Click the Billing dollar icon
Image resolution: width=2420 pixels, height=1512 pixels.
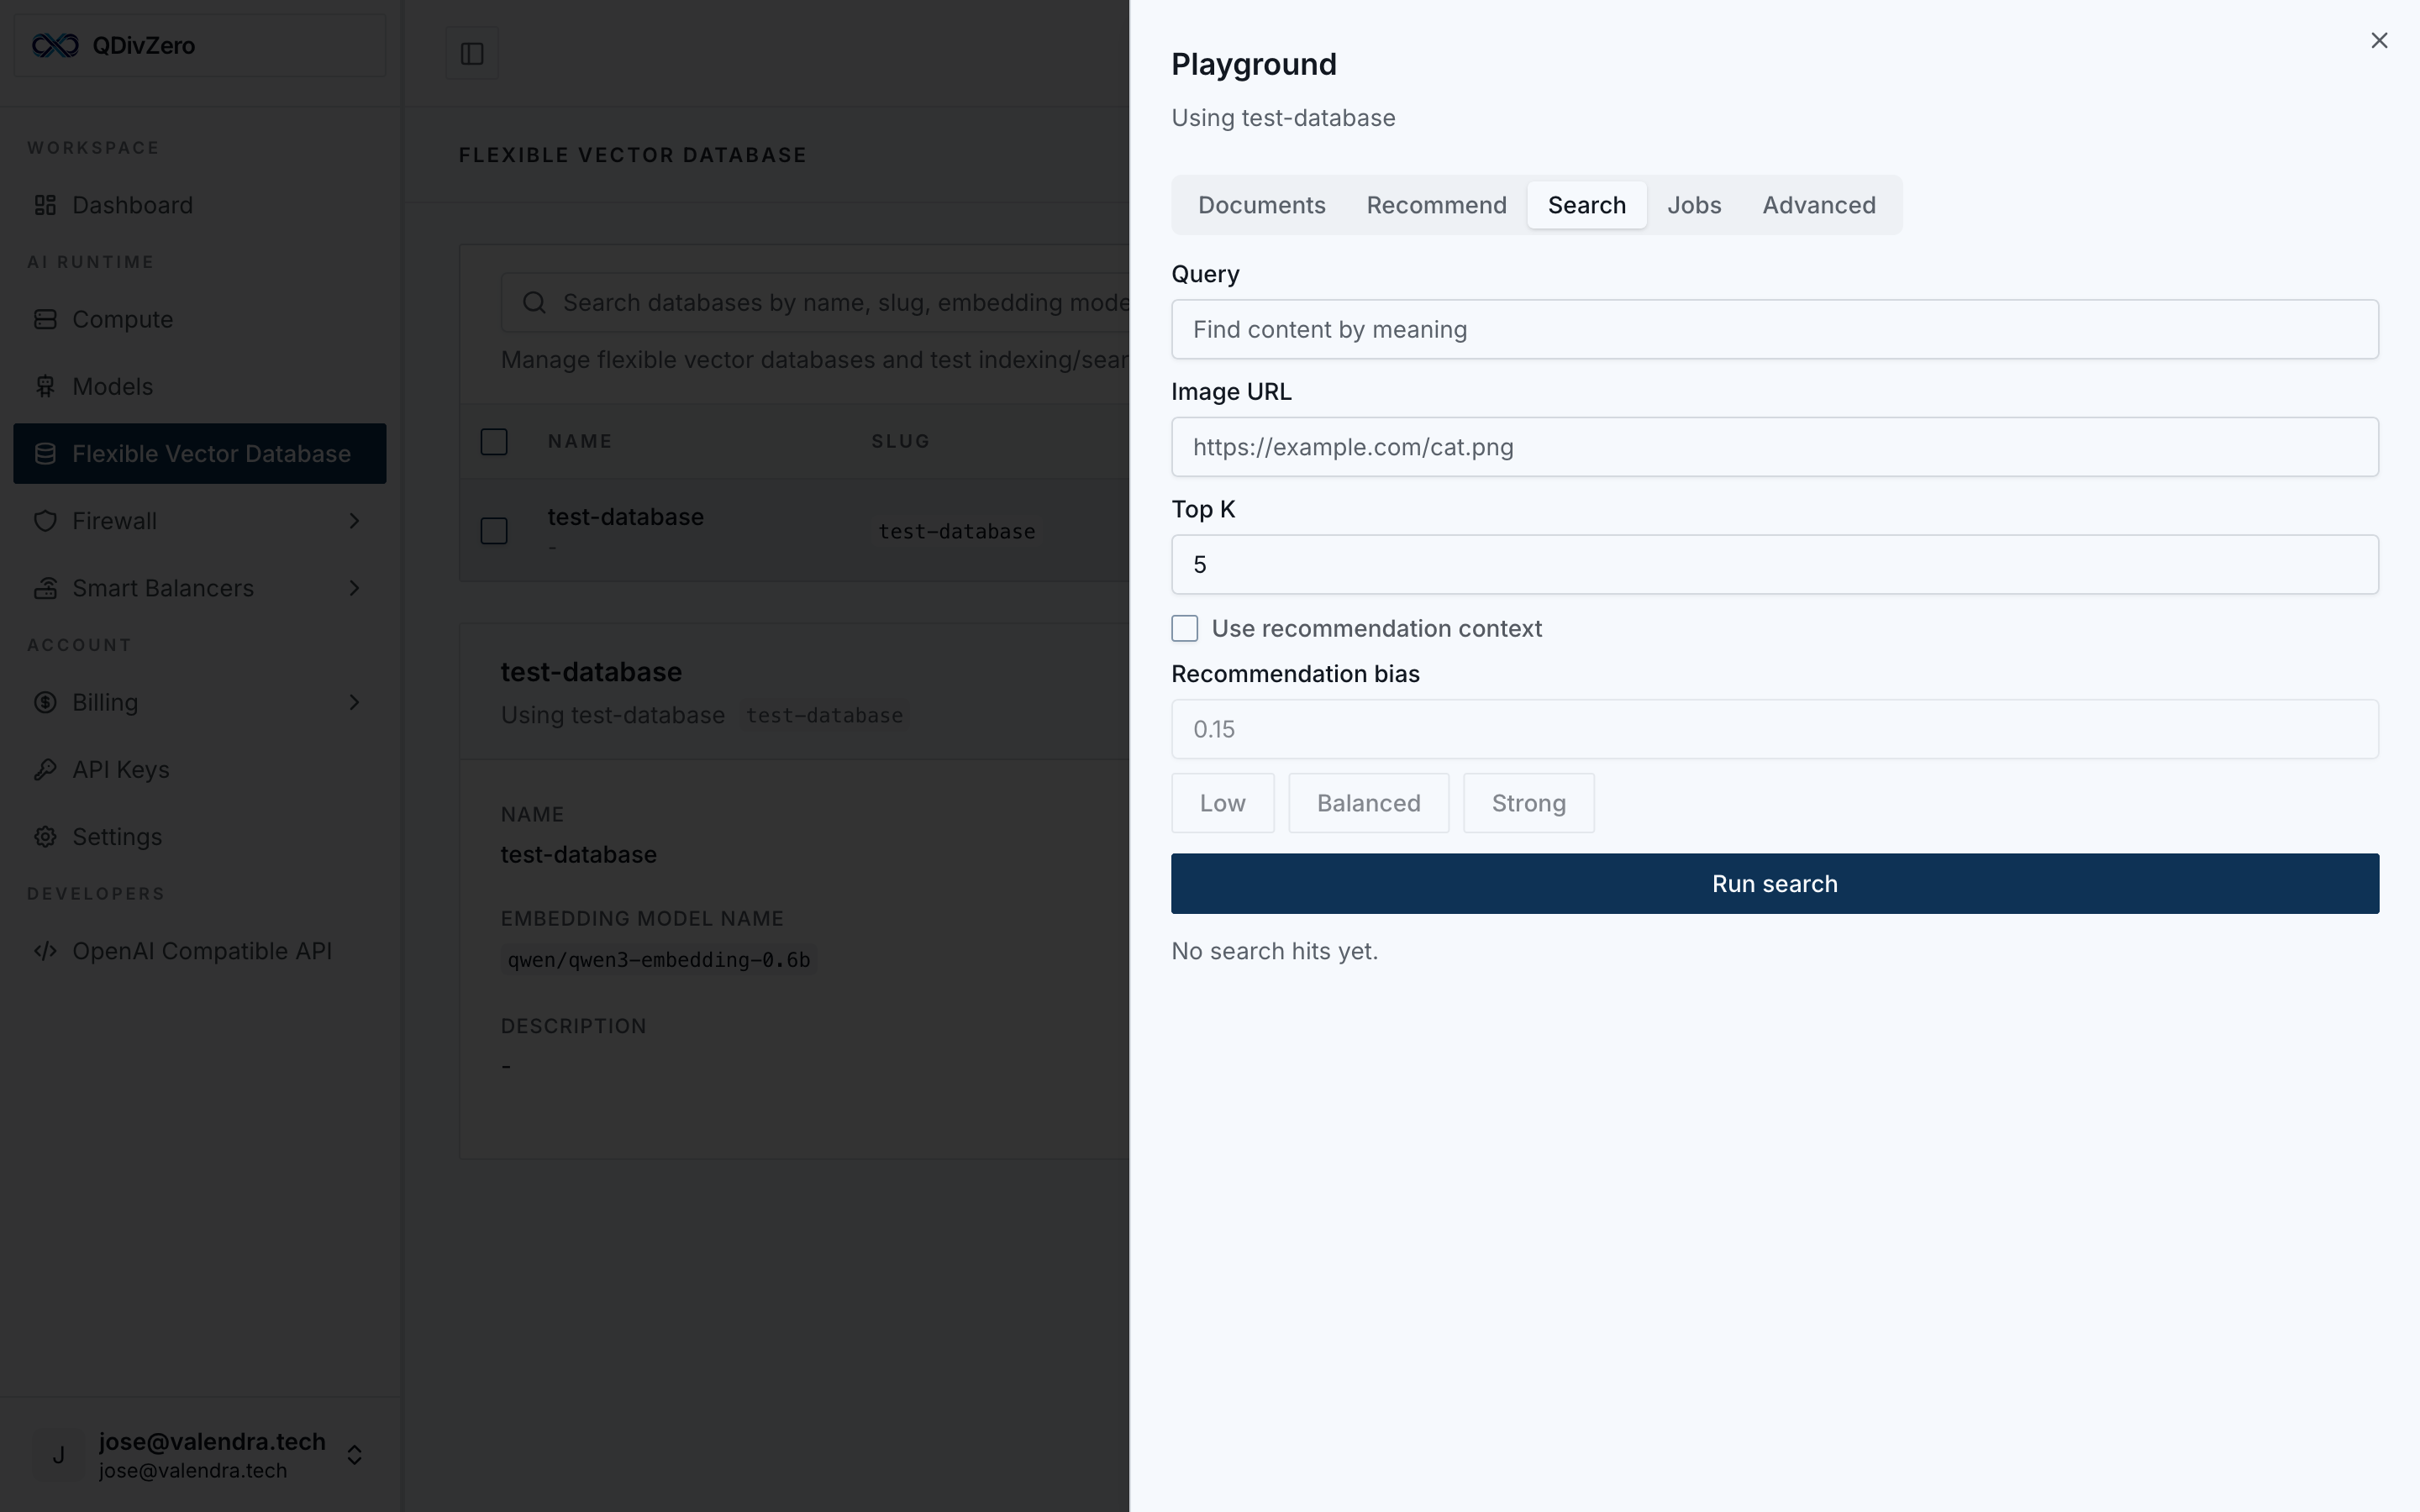(x=45, y=702)
